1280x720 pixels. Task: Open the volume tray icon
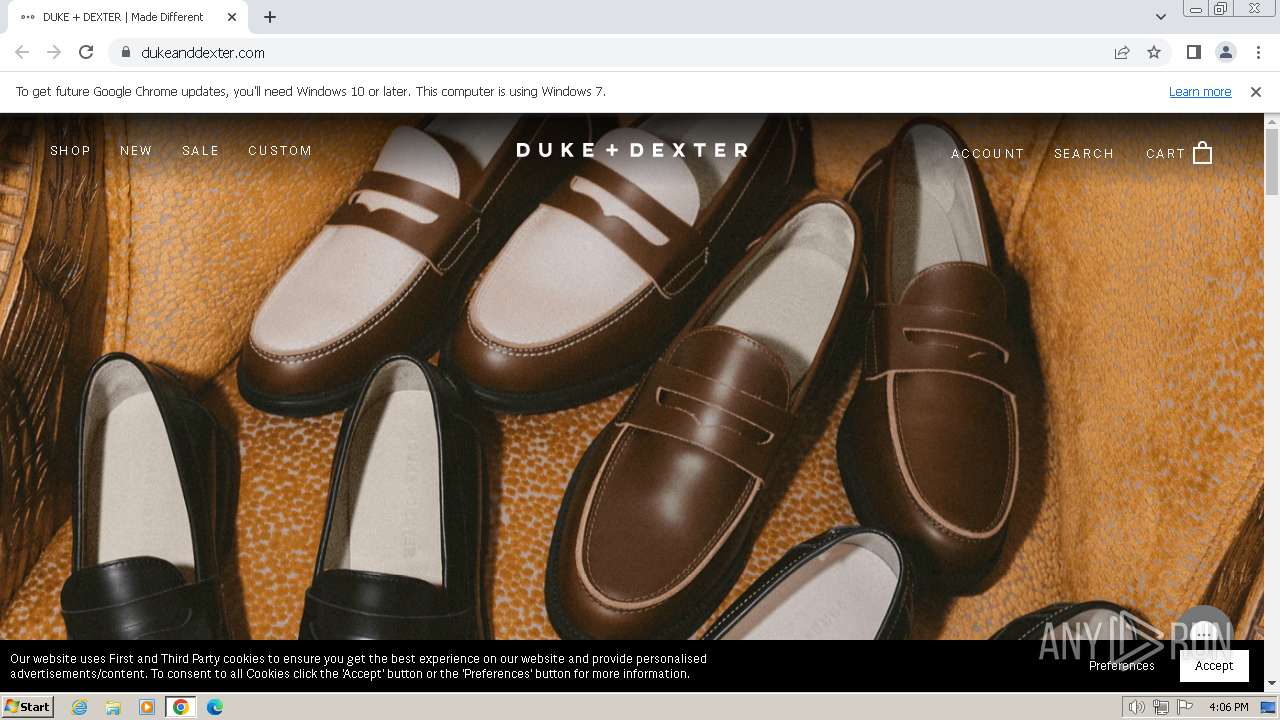[x=1137, y=707]
